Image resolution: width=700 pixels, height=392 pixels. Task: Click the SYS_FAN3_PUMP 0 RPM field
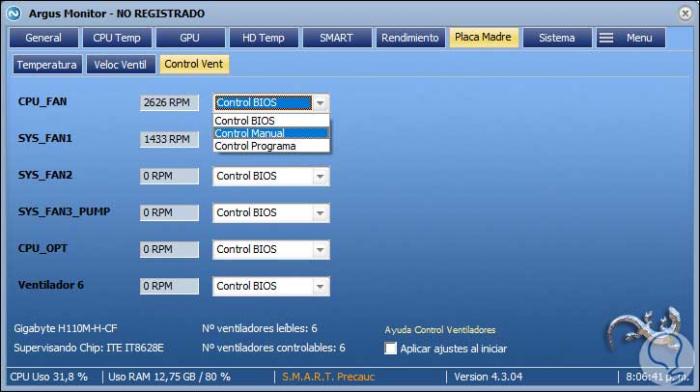169,213
